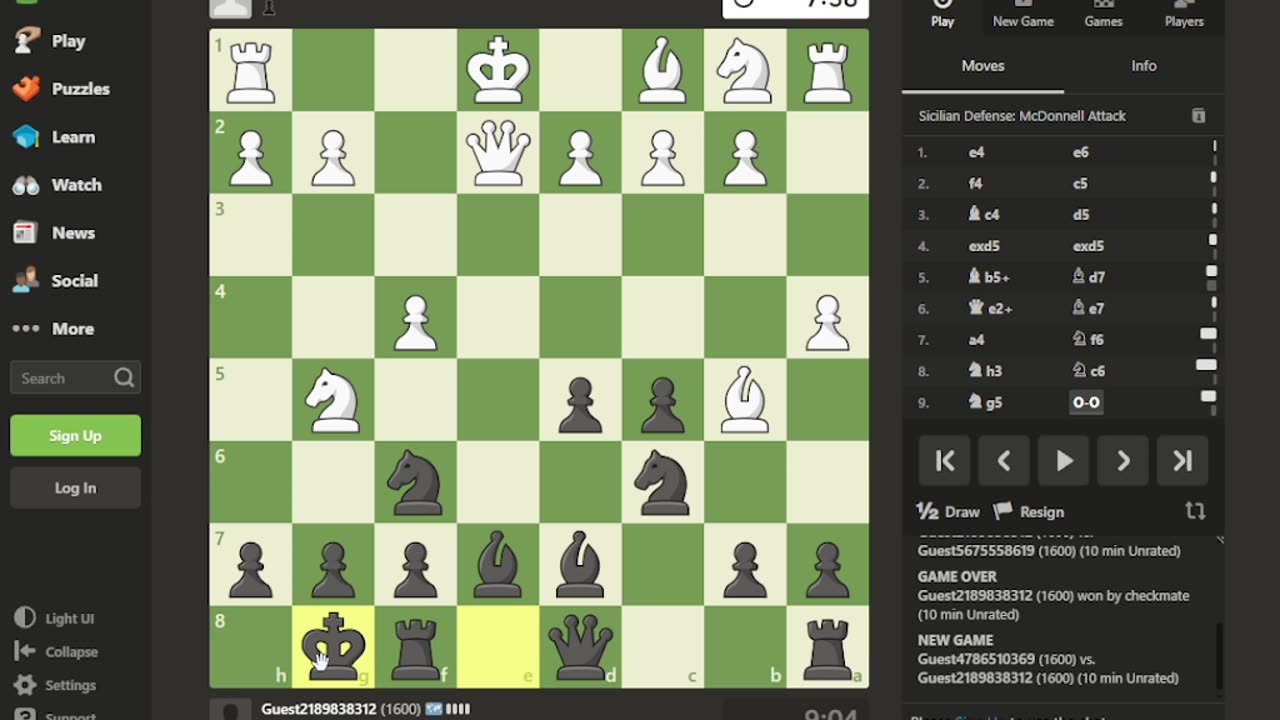
Task: Click the highlighted empty e8 square
Action: tap(498, 647)
